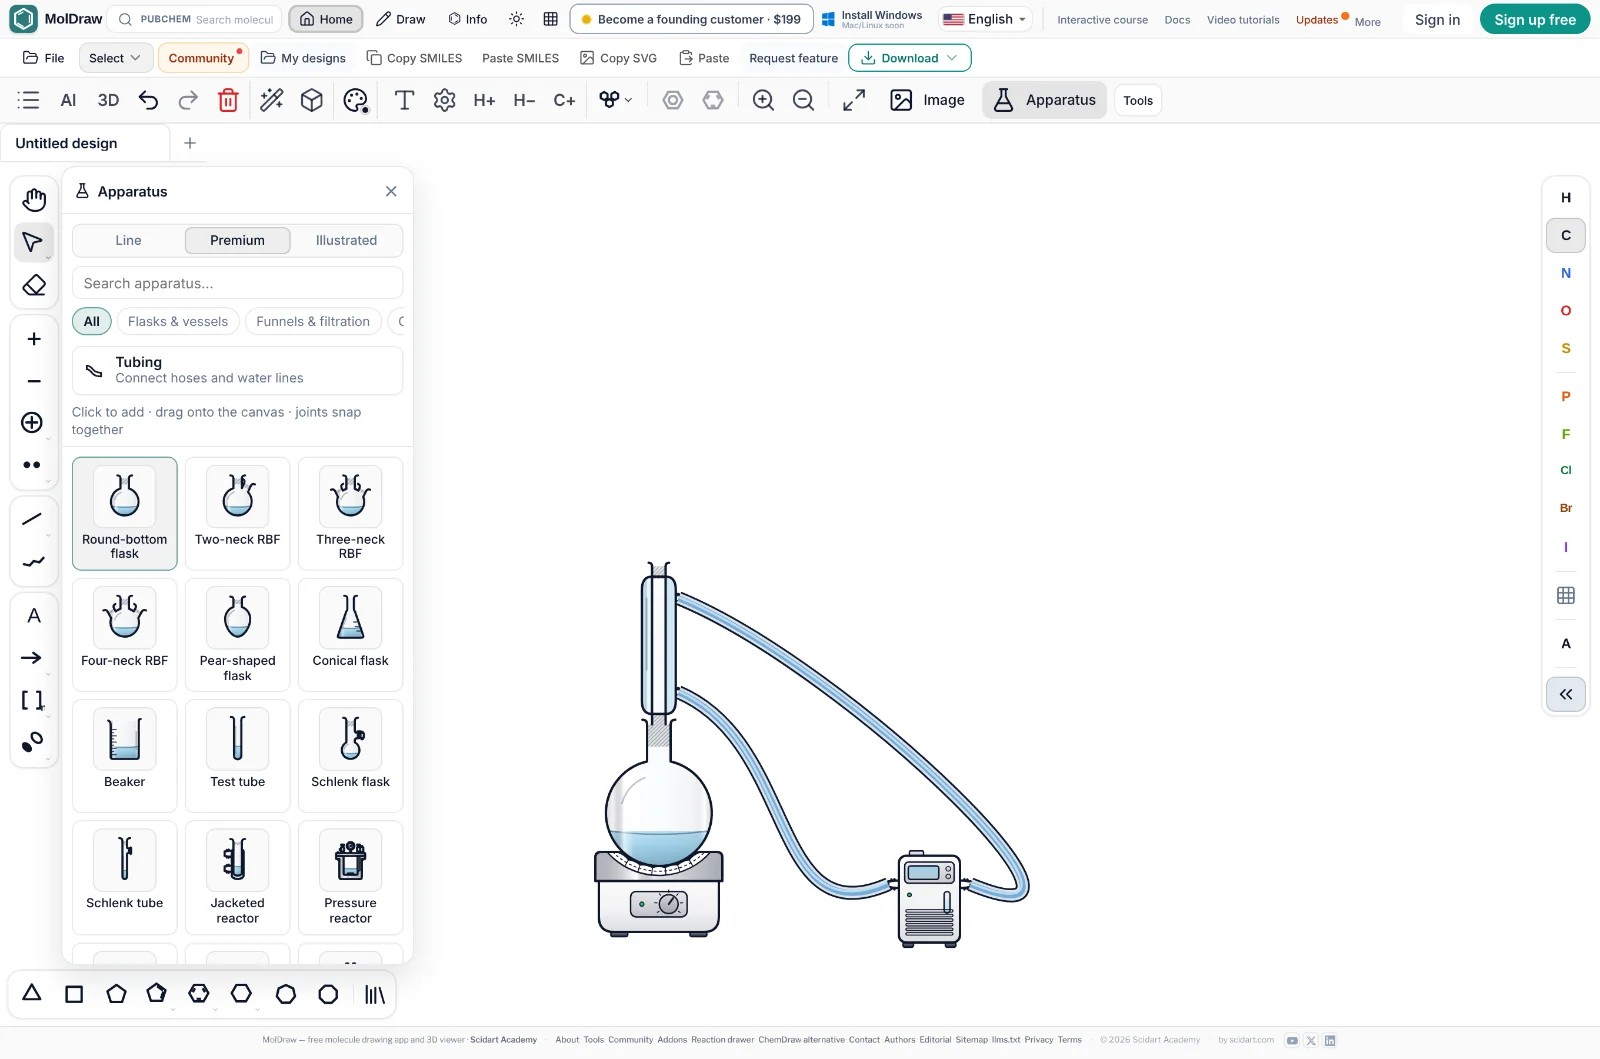1600x1059 pixels.
Task: Select the Nitrogen element N
Action: (x=1566, y=273)
